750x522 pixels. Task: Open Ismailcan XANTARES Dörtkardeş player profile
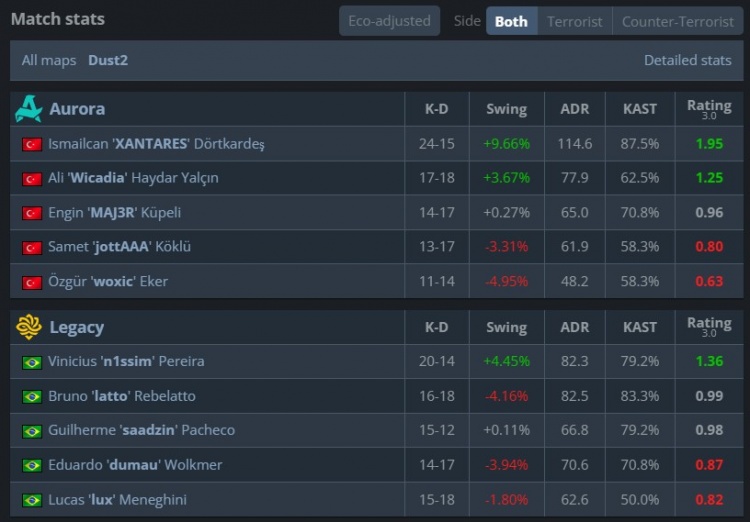[156, 144]
